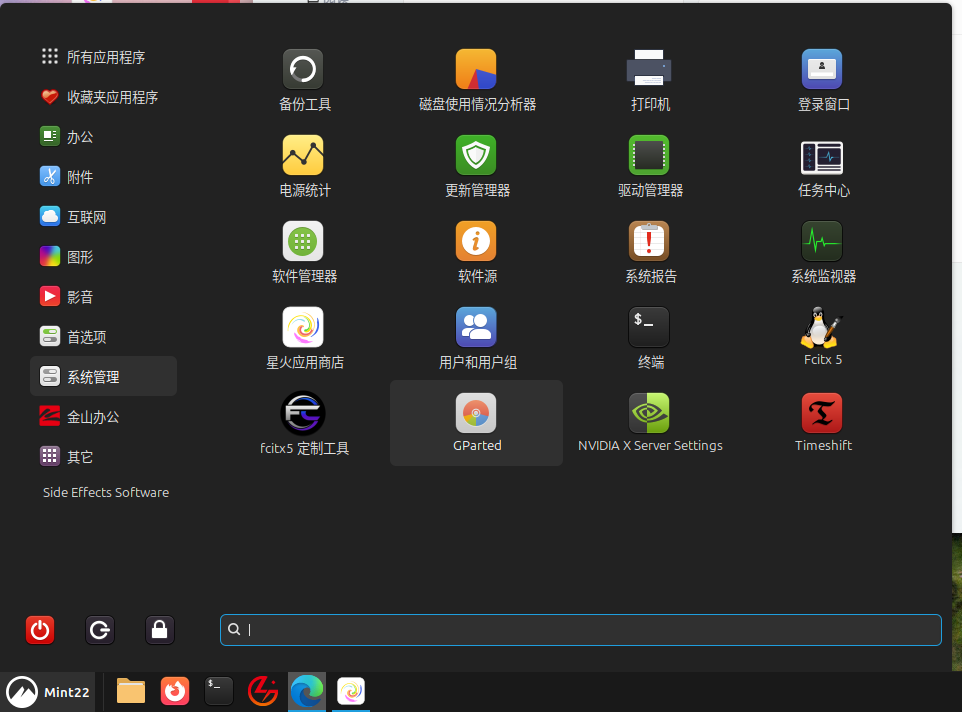
Task: Open the 影音 multimedia category
Action: click(x=103, y=297)
